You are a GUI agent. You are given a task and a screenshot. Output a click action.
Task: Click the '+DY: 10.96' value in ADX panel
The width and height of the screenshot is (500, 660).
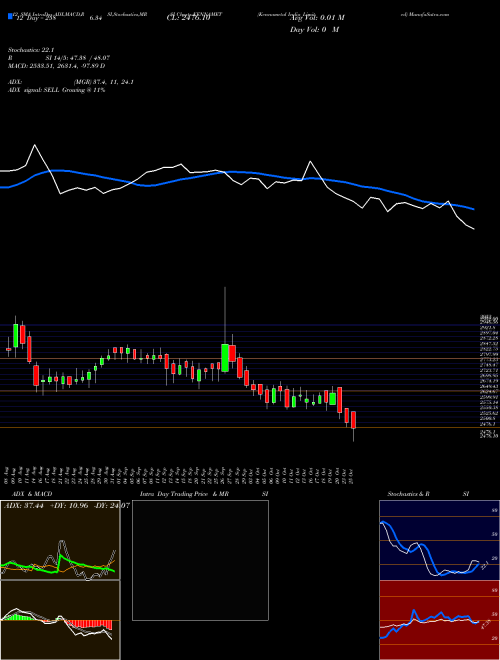click(x=69, y=505)
